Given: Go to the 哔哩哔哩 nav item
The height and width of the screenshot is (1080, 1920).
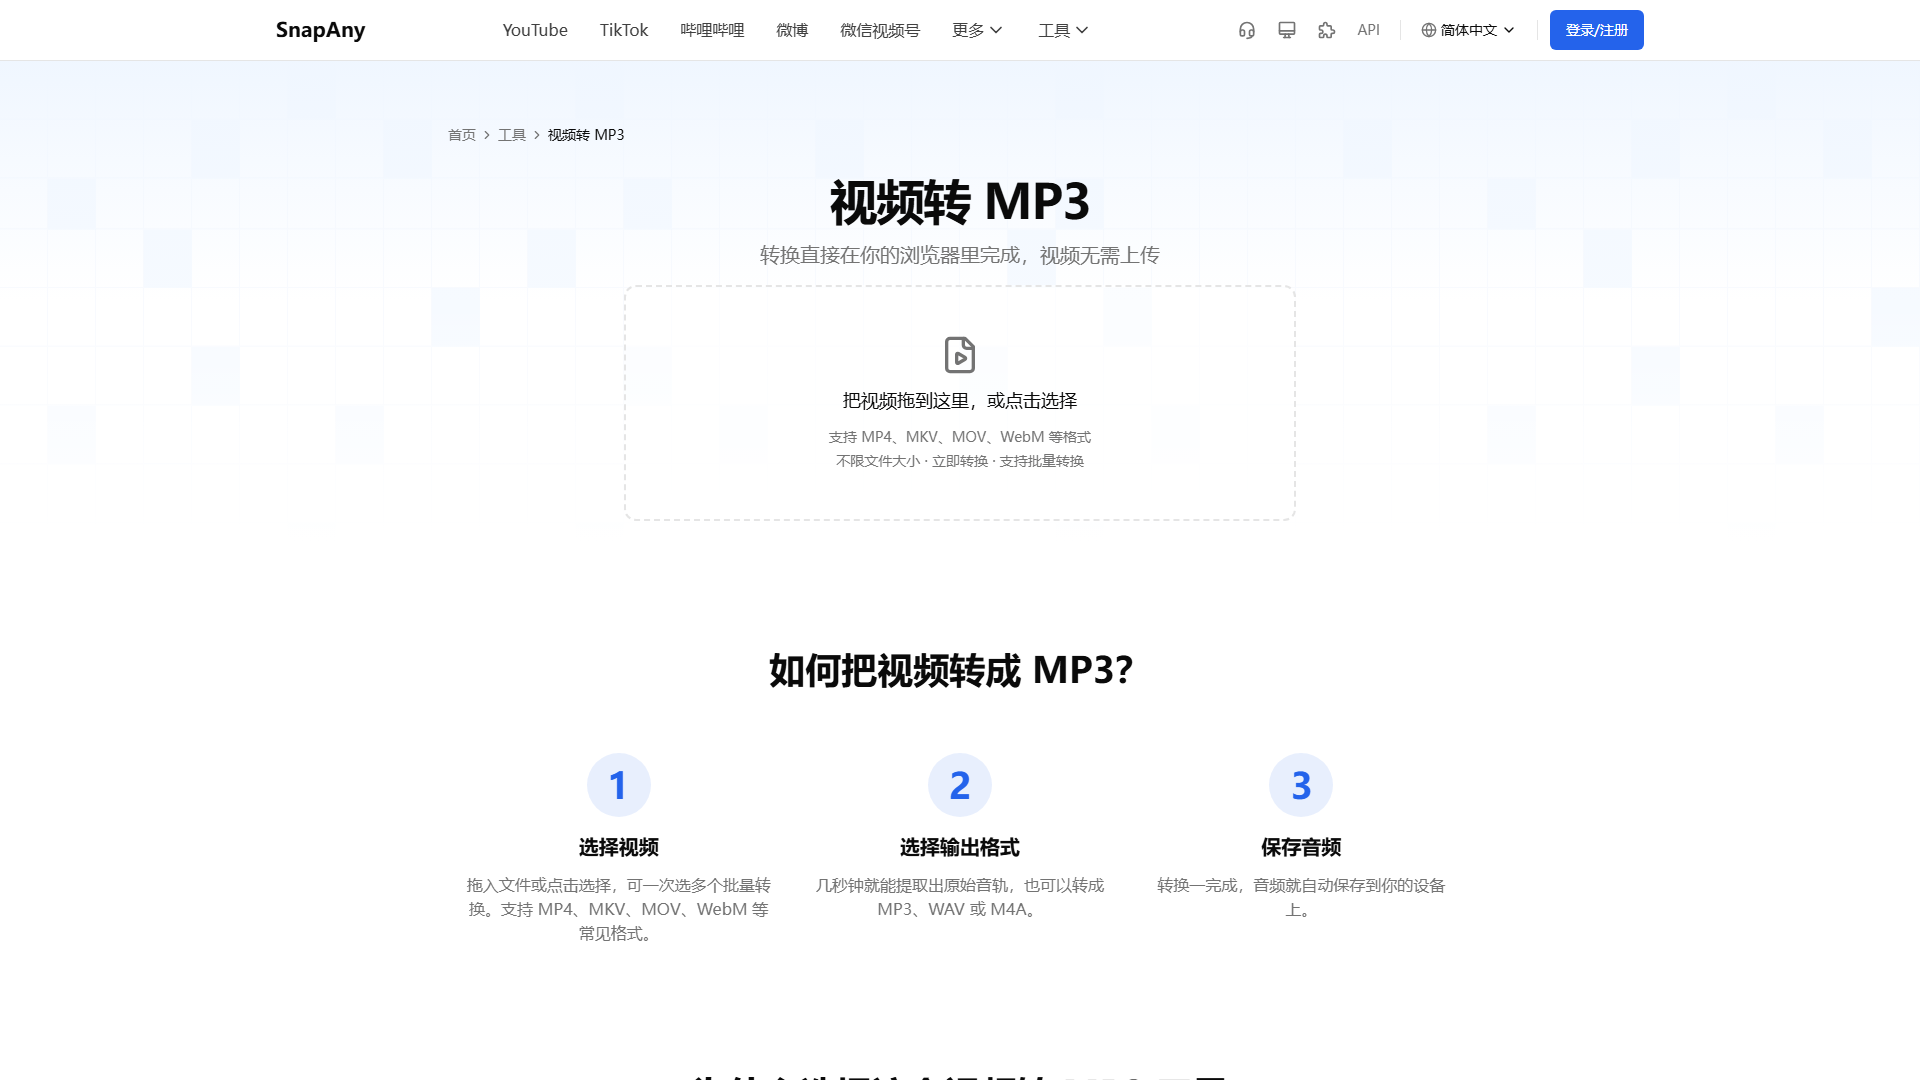Looking at the screenshot, I should click(712, 30).
